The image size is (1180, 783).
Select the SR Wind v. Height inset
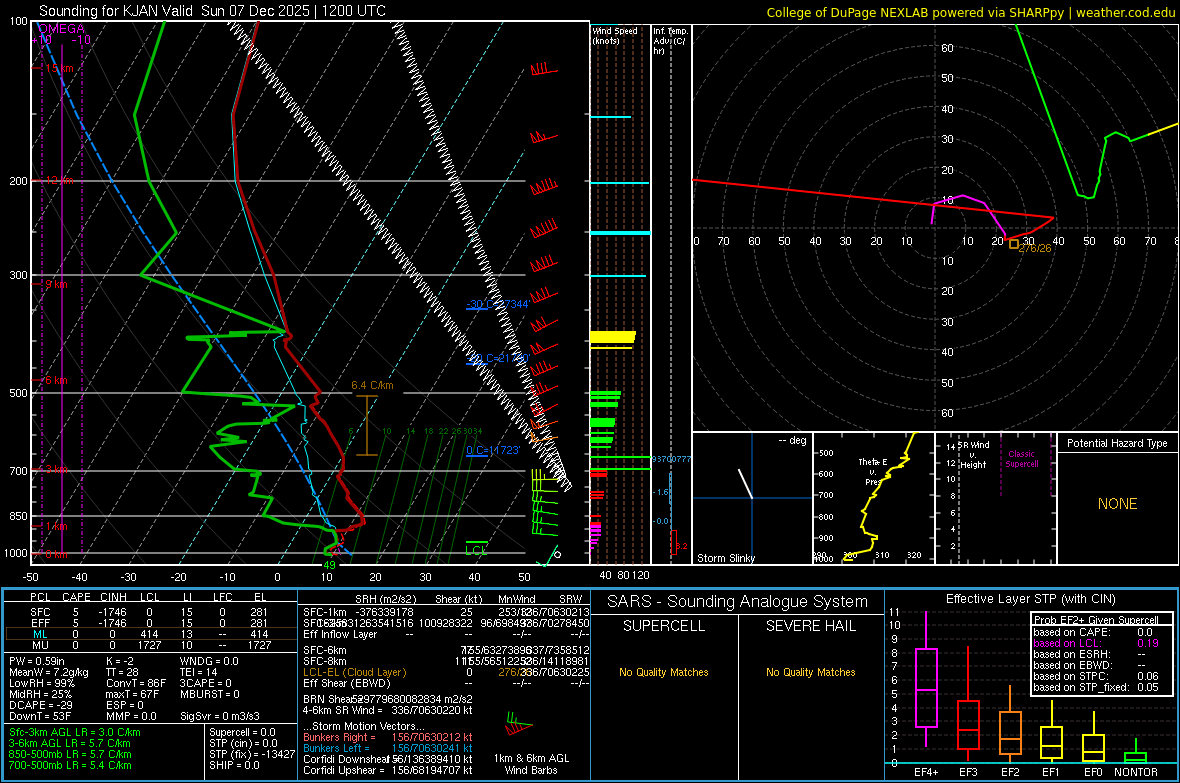click(x=996, y=498)
